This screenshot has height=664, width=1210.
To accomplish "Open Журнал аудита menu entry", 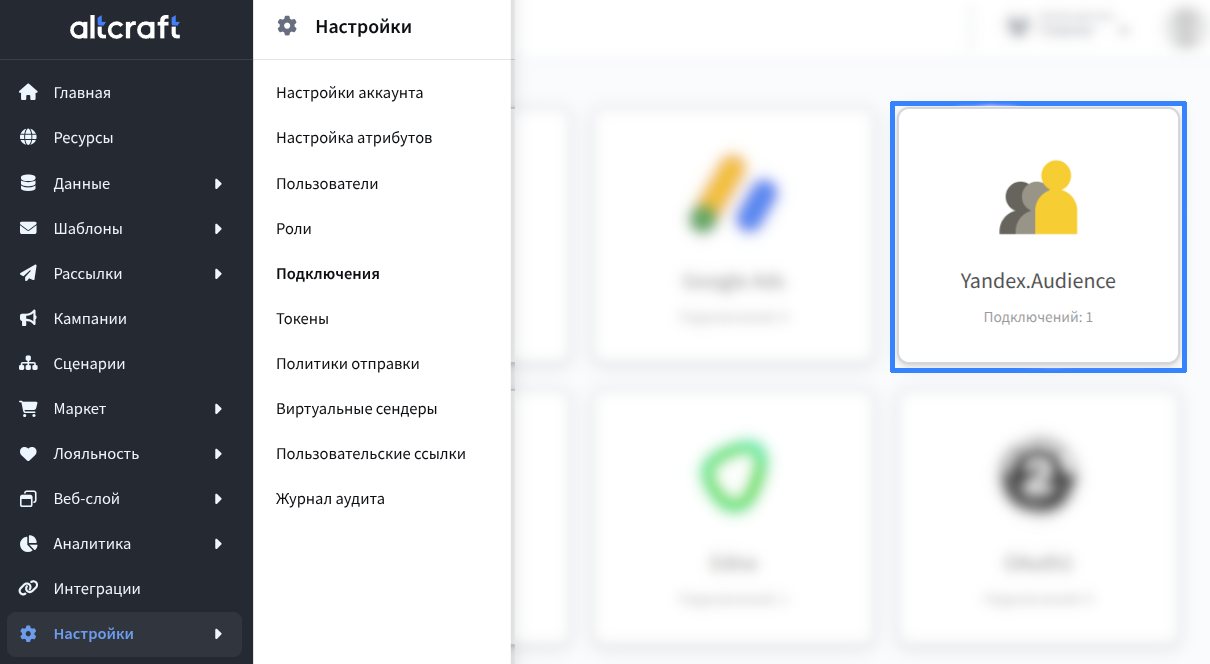I will pyautogui.click(x=330, y=499).
